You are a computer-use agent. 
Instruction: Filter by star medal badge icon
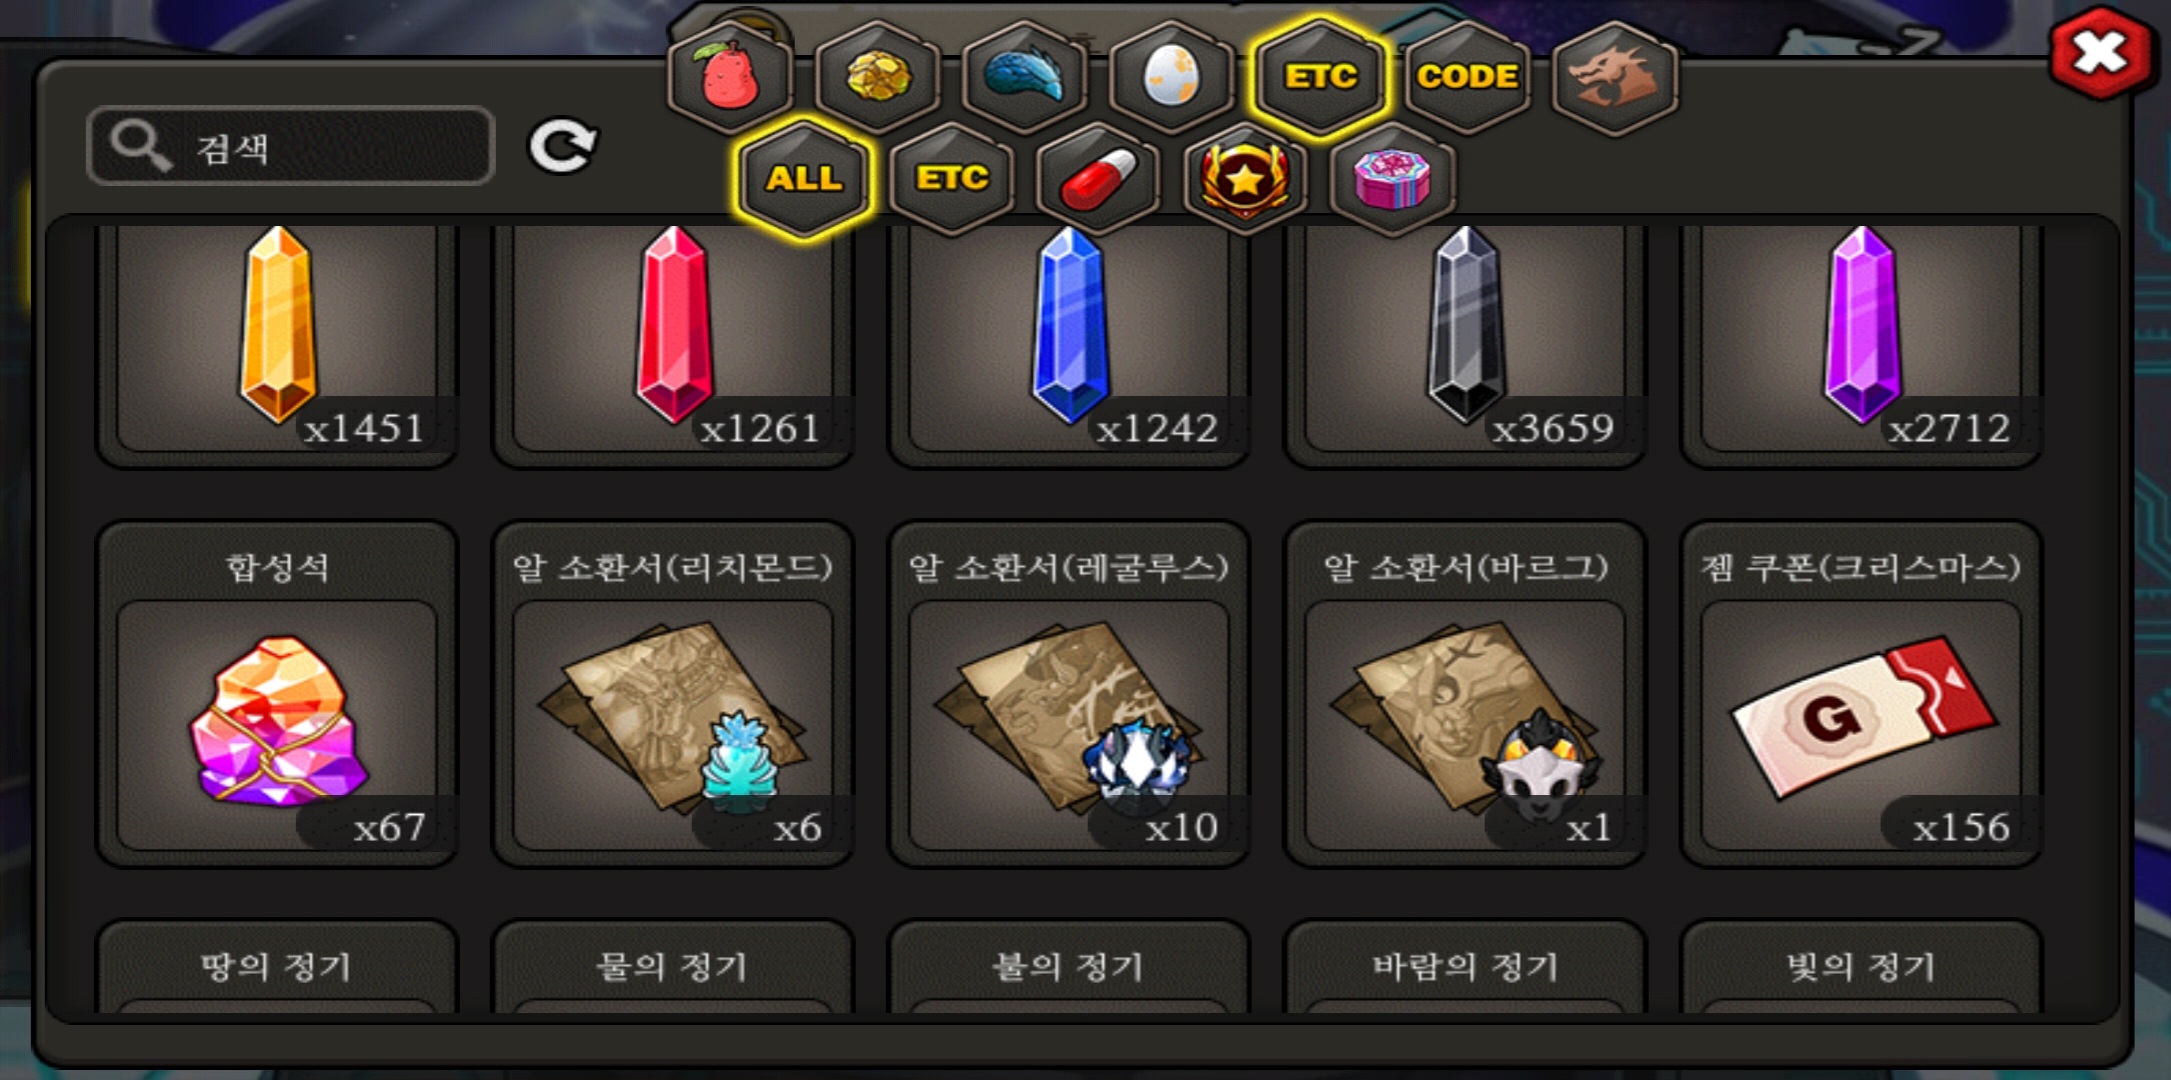pyautogui.click(x=1245, y=179)
